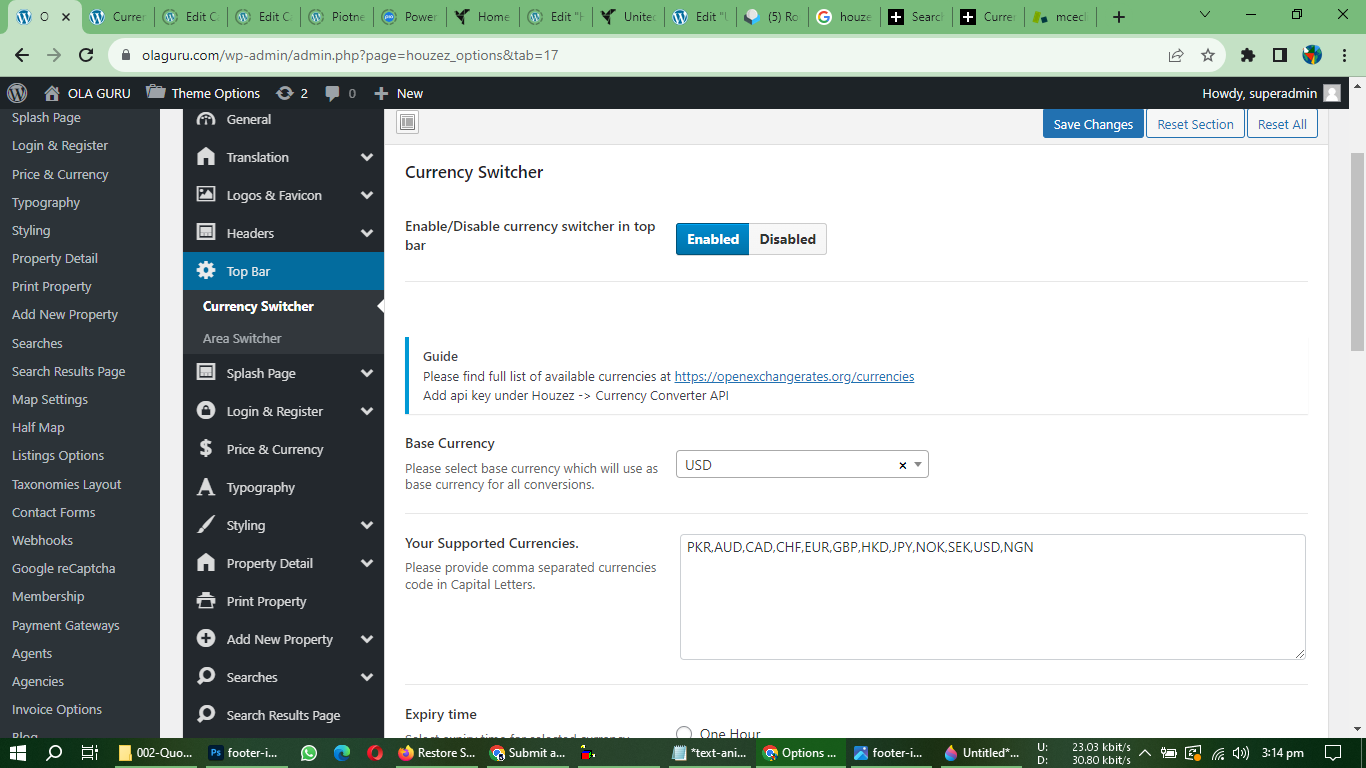Open Currency Switcher subsection
Viewport: 1366px width, 768px height.
[258, 306]
